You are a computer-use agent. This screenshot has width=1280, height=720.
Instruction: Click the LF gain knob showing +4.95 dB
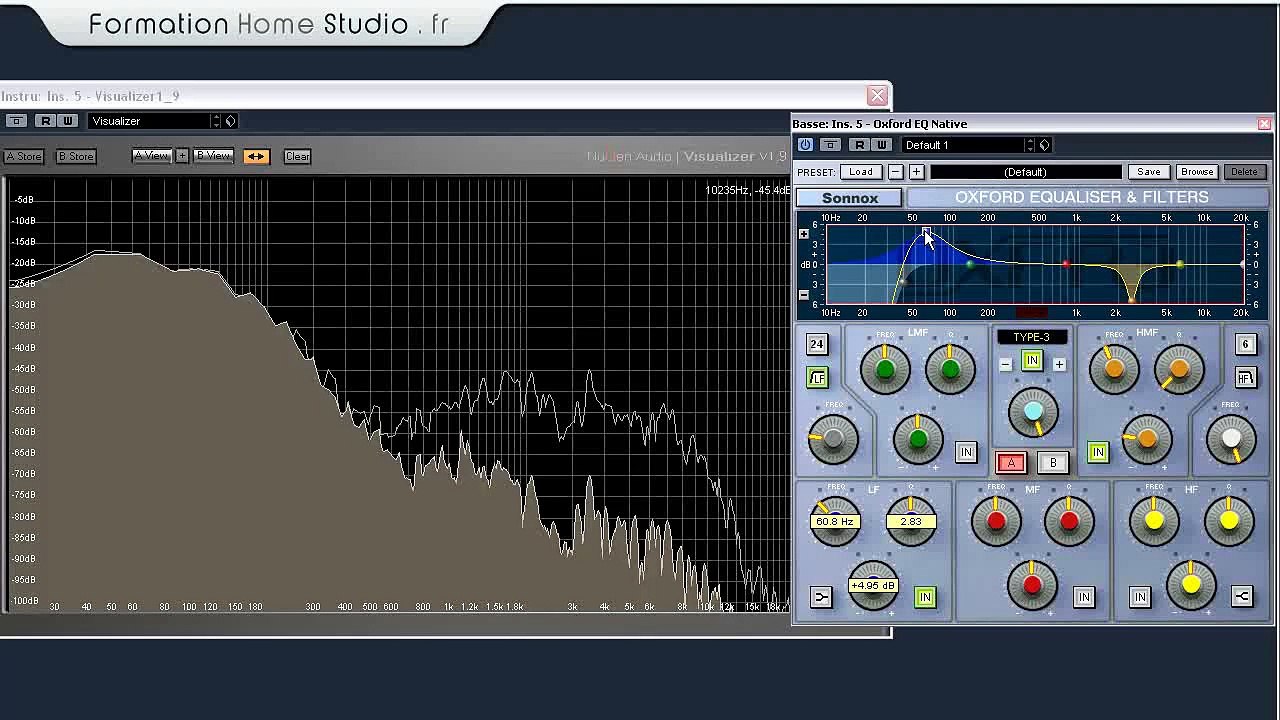[873, 585]
